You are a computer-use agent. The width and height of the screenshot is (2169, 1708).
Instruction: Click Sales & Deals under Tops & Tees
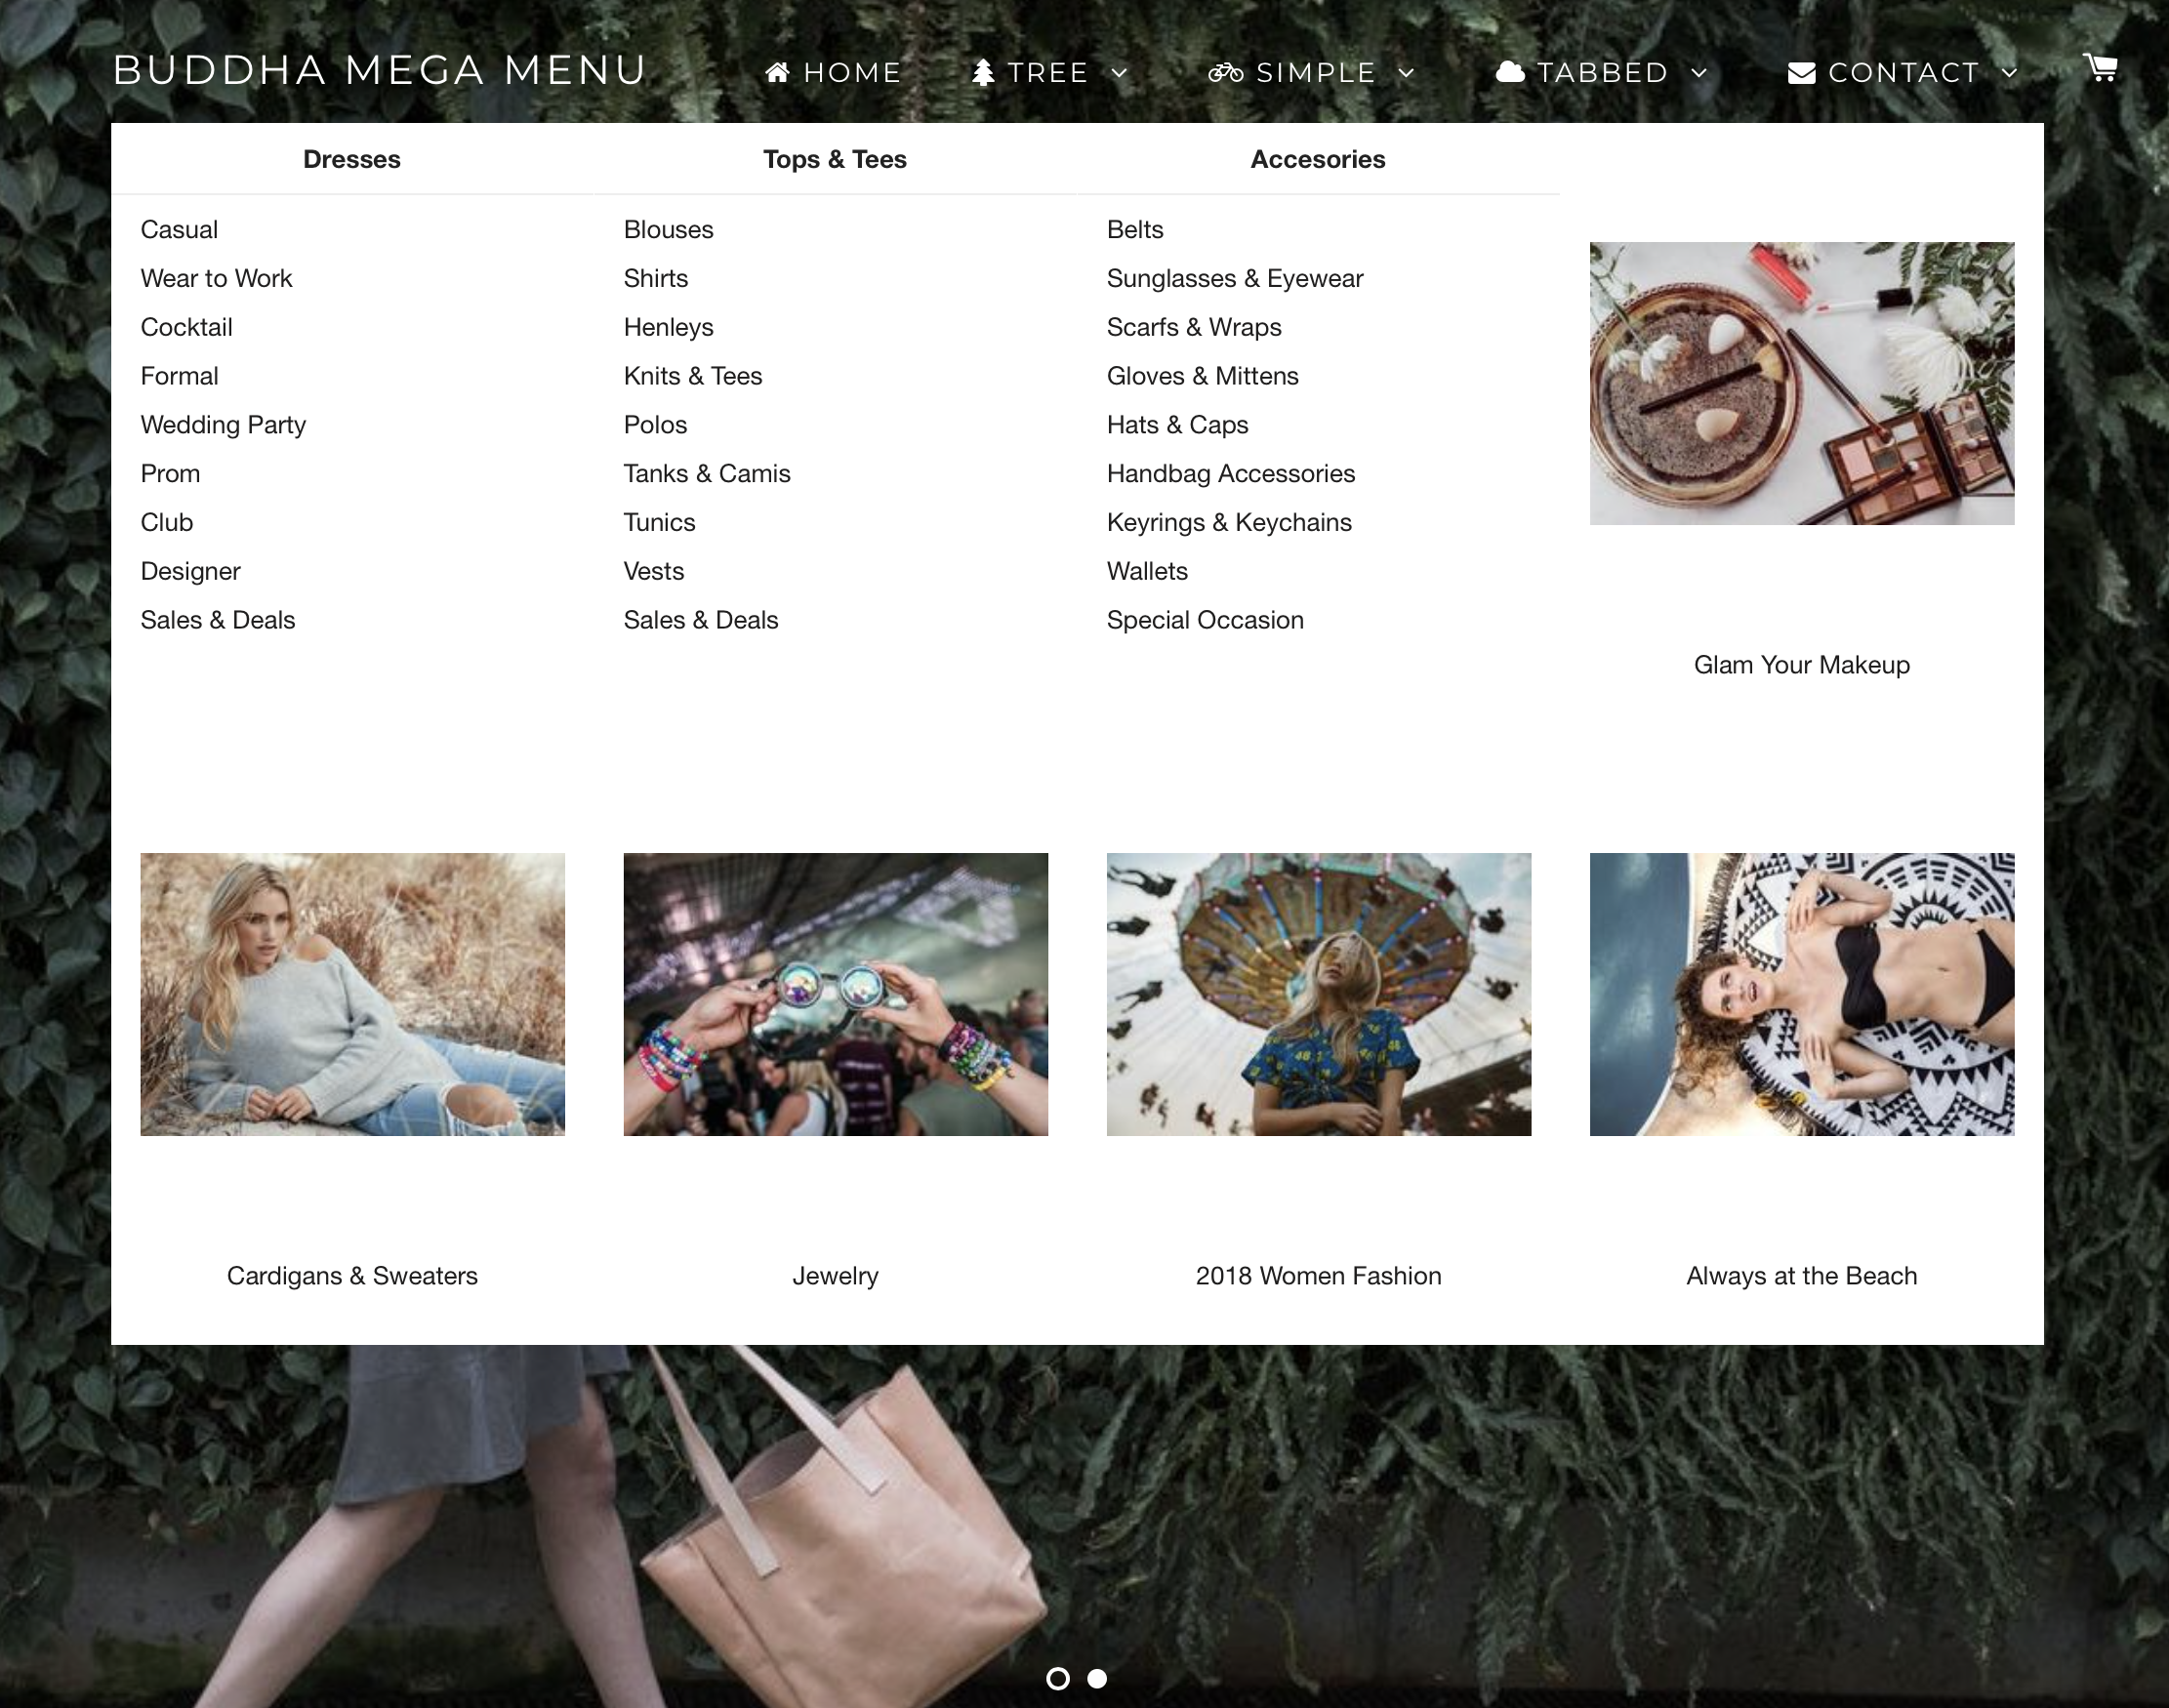click(x=700, y=619)
